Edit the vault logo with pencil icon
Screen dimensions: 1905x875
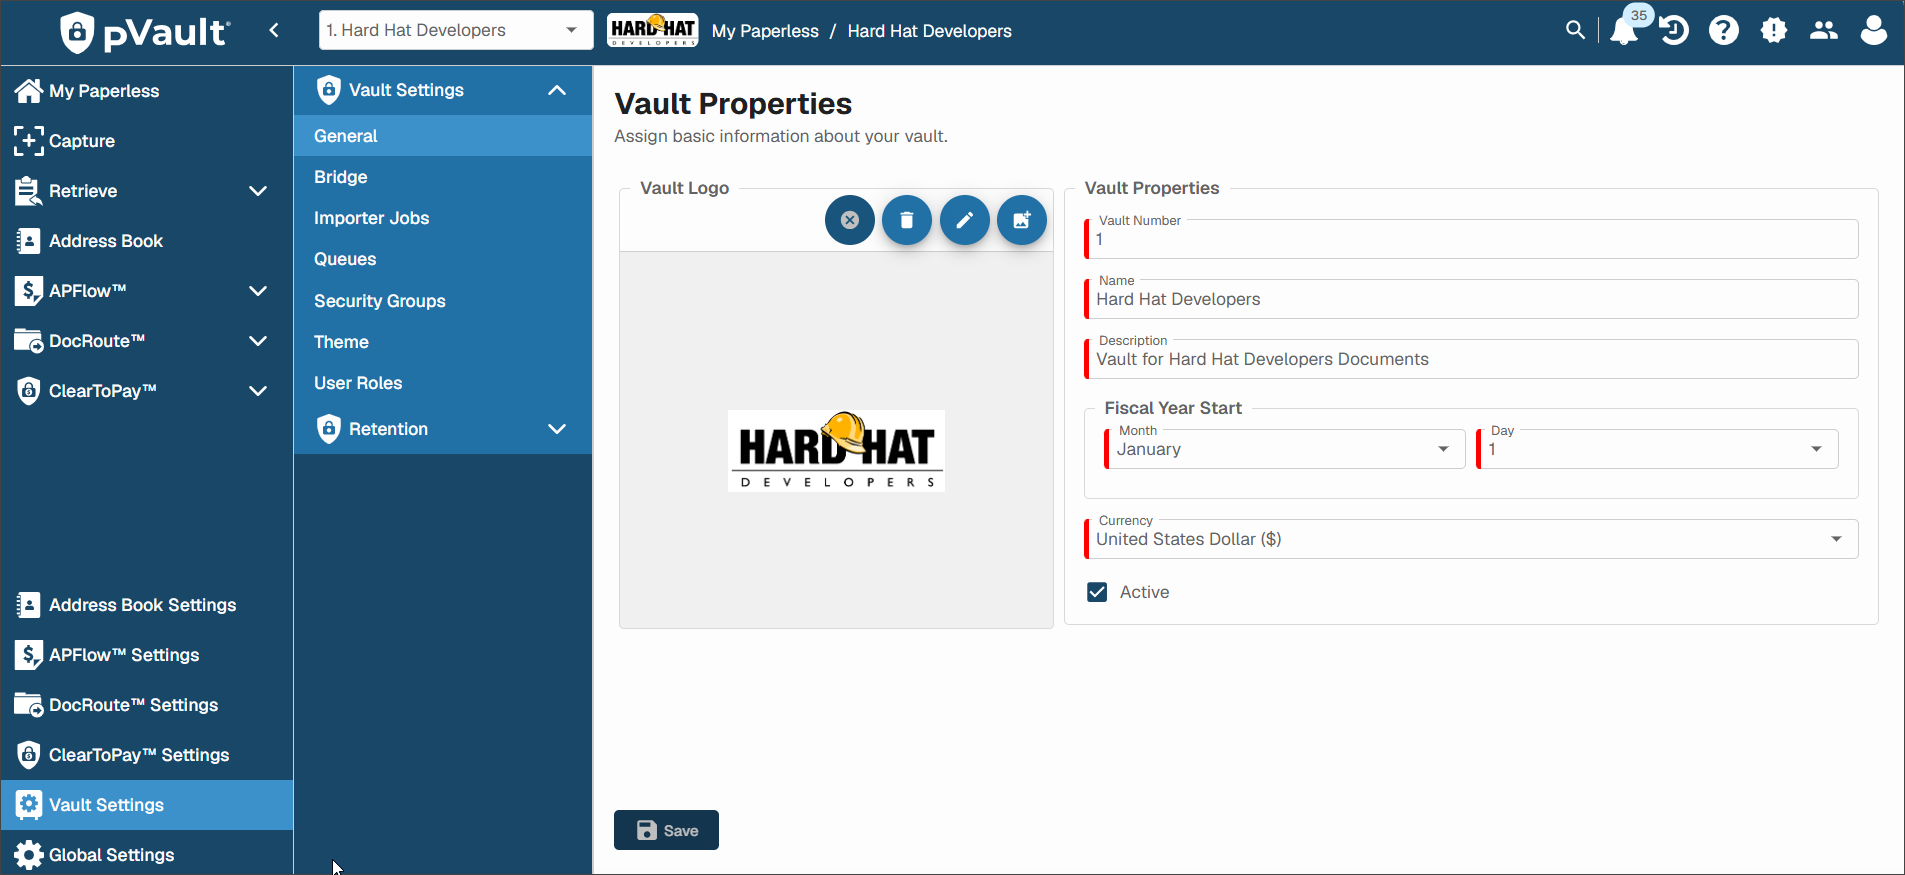coord(965,220)
